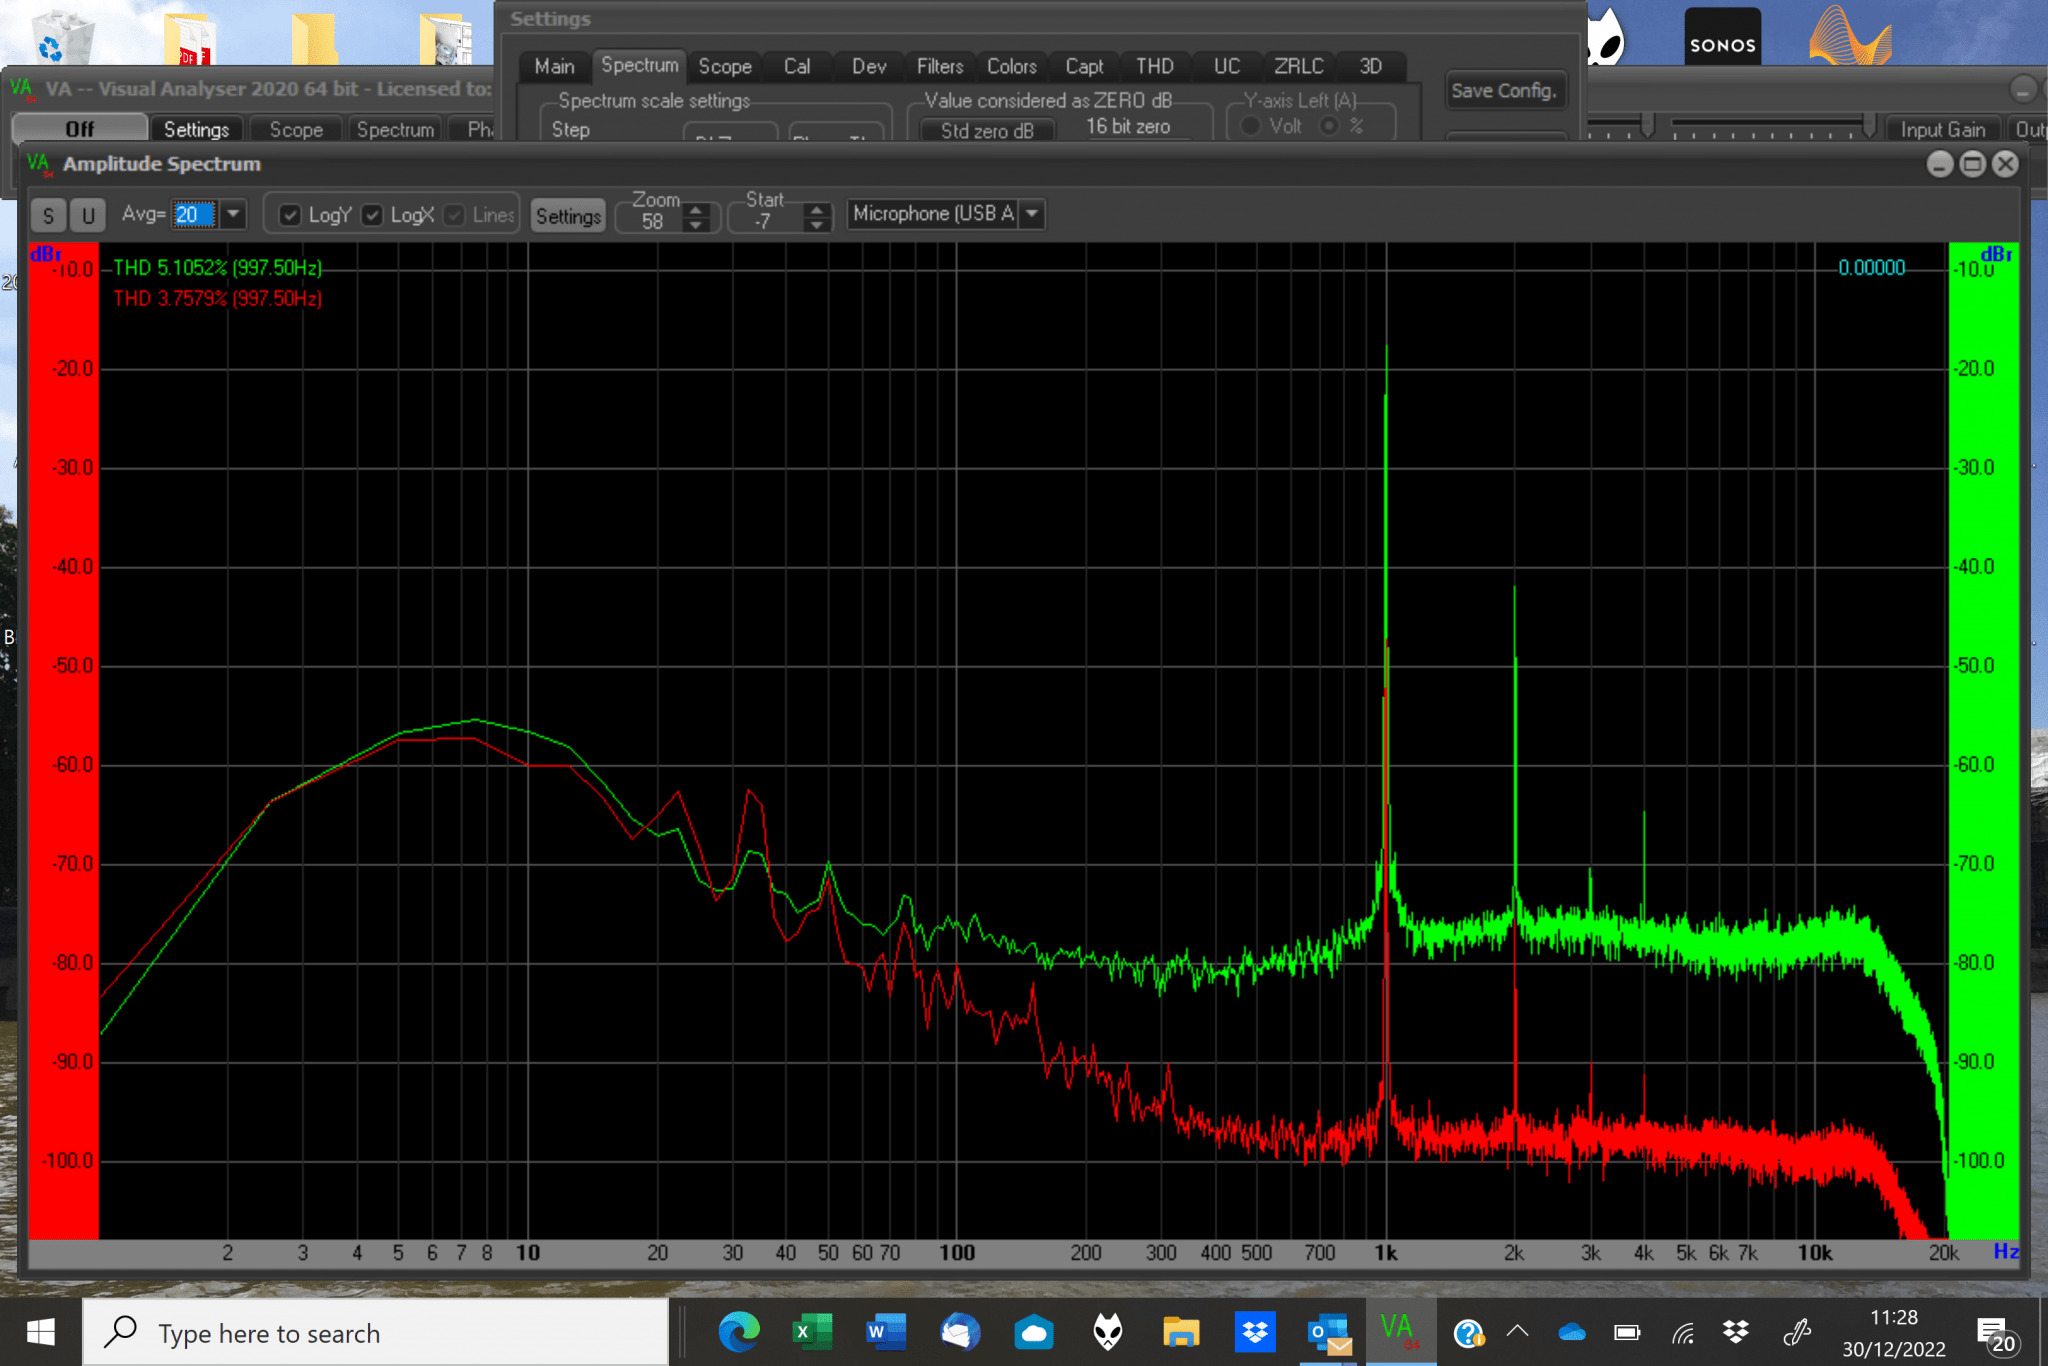
Task: Click the Avg value field showing 20
Action: pos(195,214)
